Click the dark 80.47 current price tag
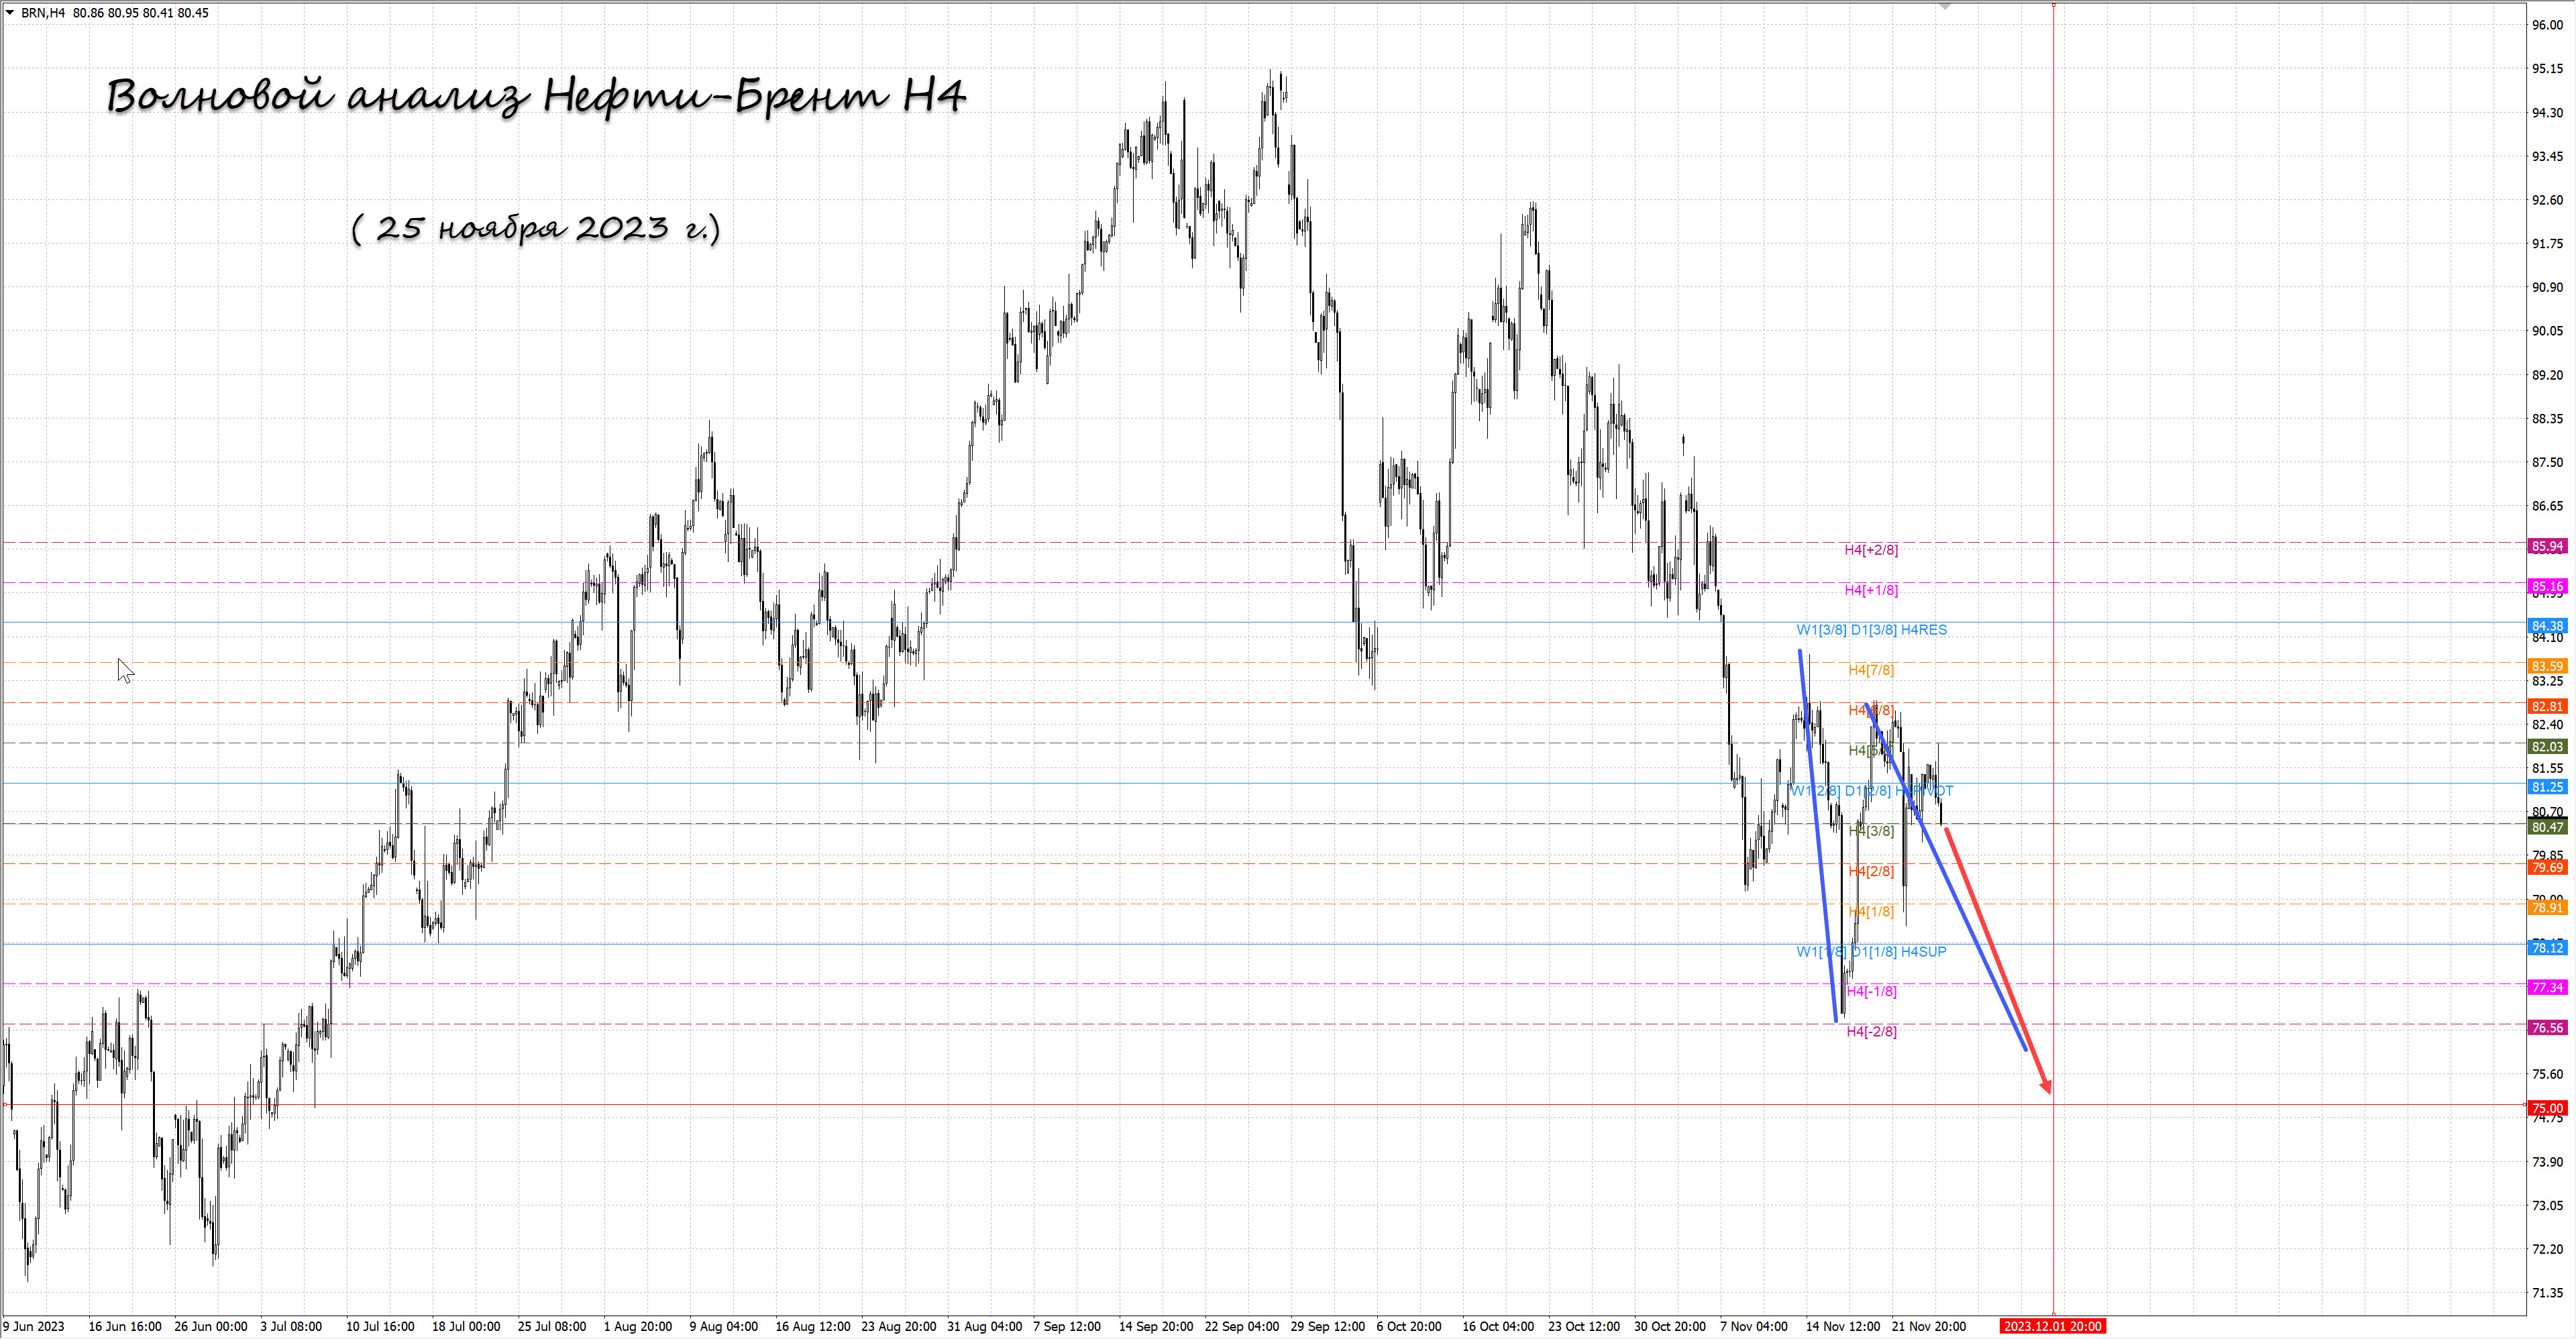 click(2546, 827)
